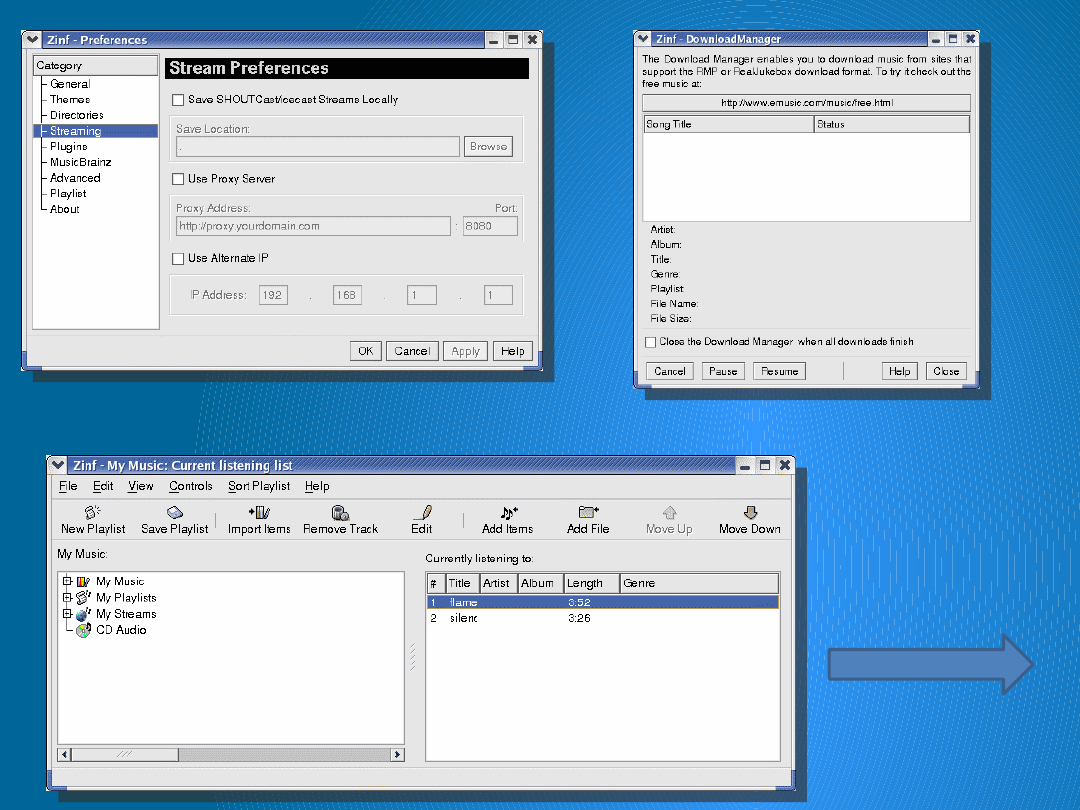Toggle the Use Proxy Server checkbox
This screenshot has height=810, width=1080.
178,179
